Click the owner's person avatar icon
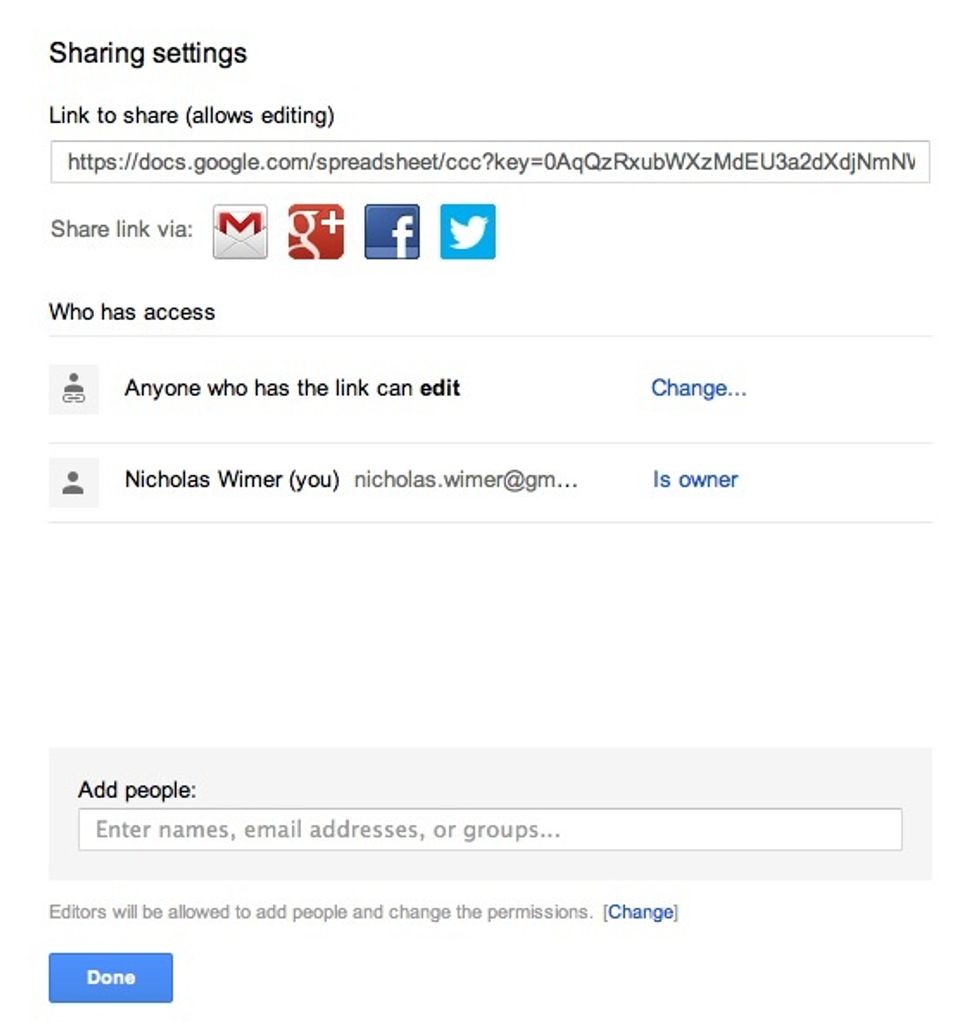This screenshot has width=980, height=1025. (74, 482)
